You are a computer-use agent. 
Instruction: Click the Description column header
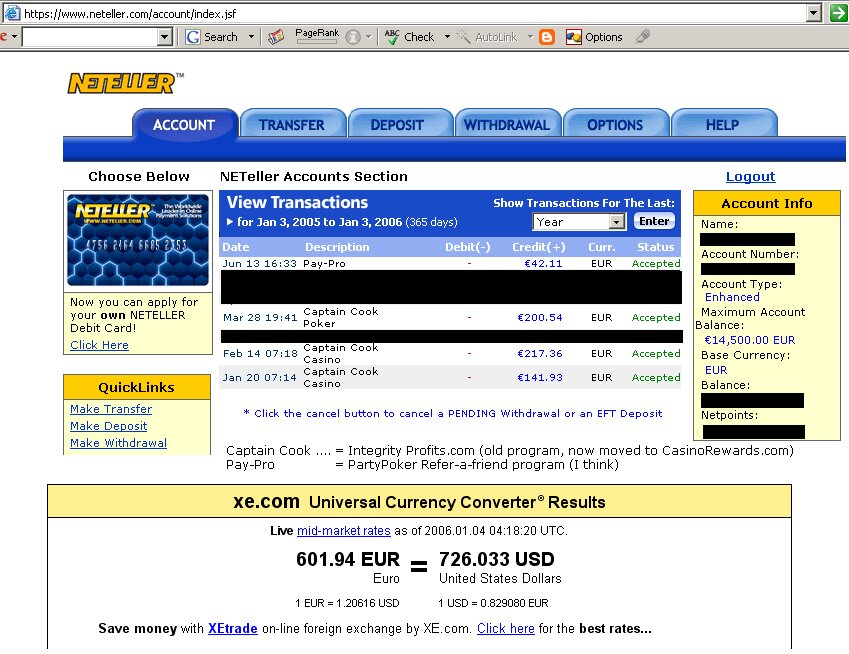337,247
